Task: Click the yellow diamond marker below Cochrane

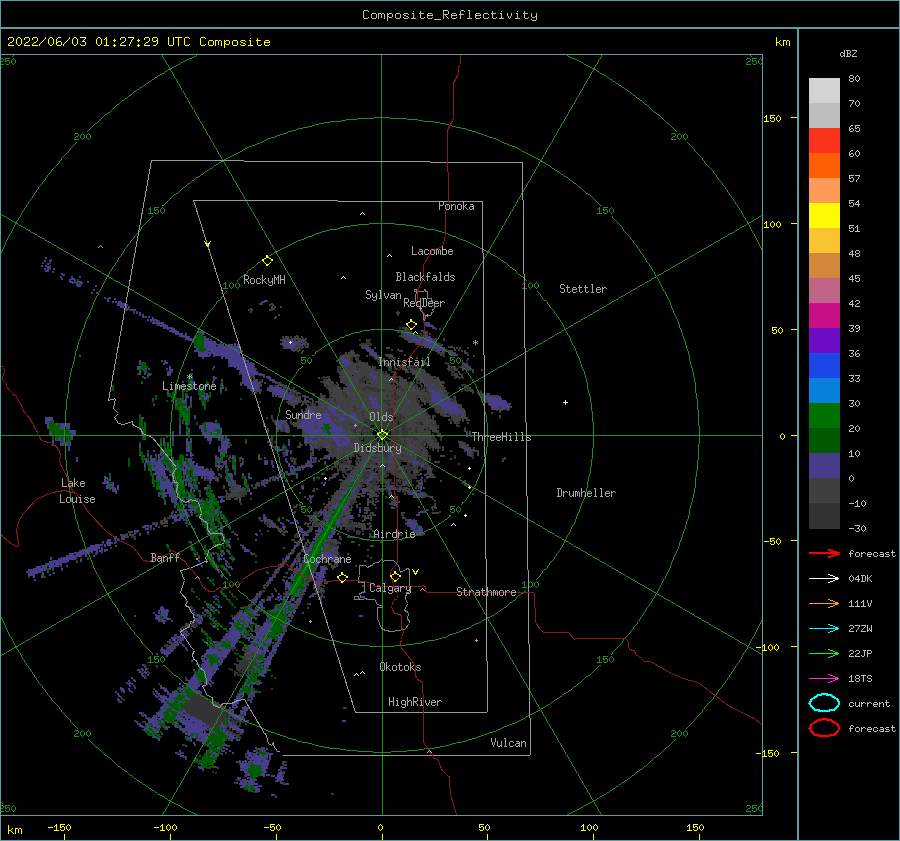Action: pyautogui.click(x=343, y=577)
